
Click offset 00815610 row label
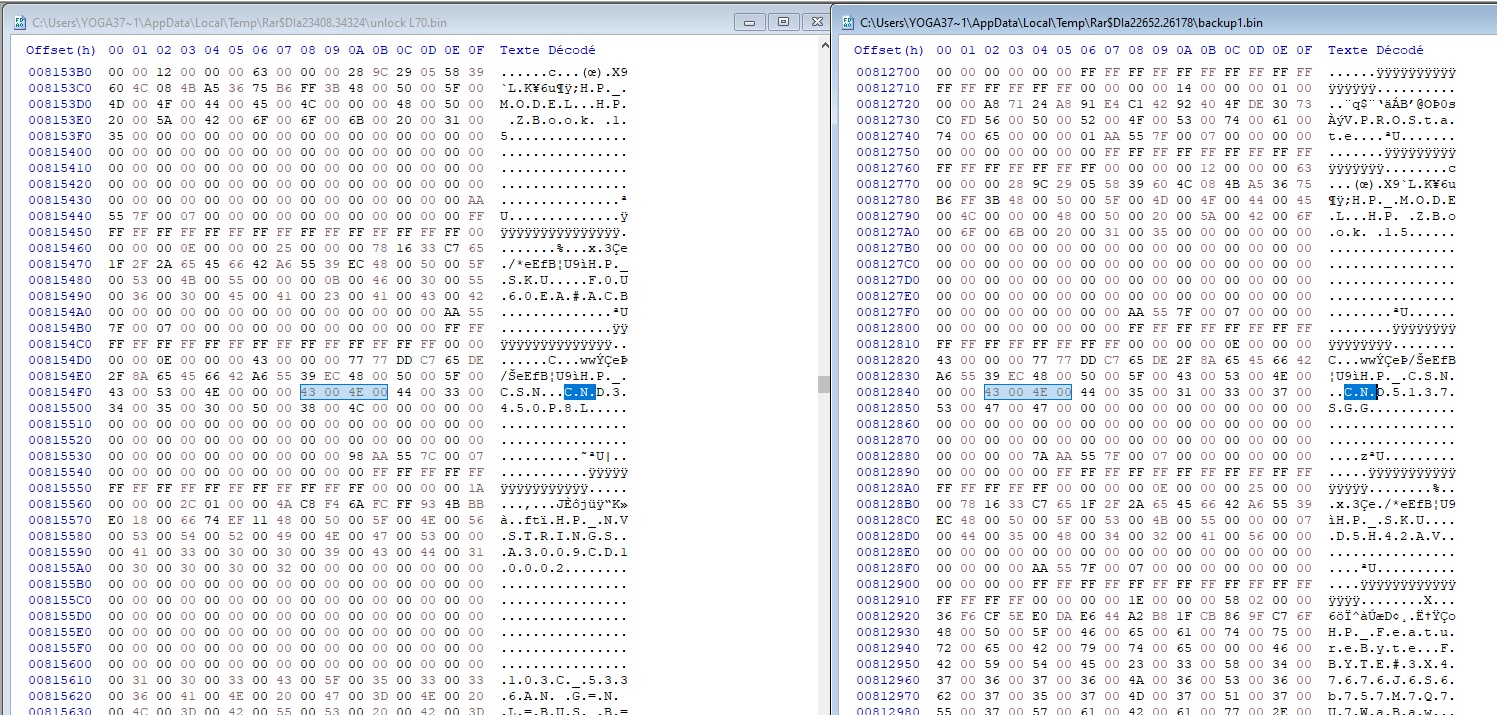(x=59, y=680)
